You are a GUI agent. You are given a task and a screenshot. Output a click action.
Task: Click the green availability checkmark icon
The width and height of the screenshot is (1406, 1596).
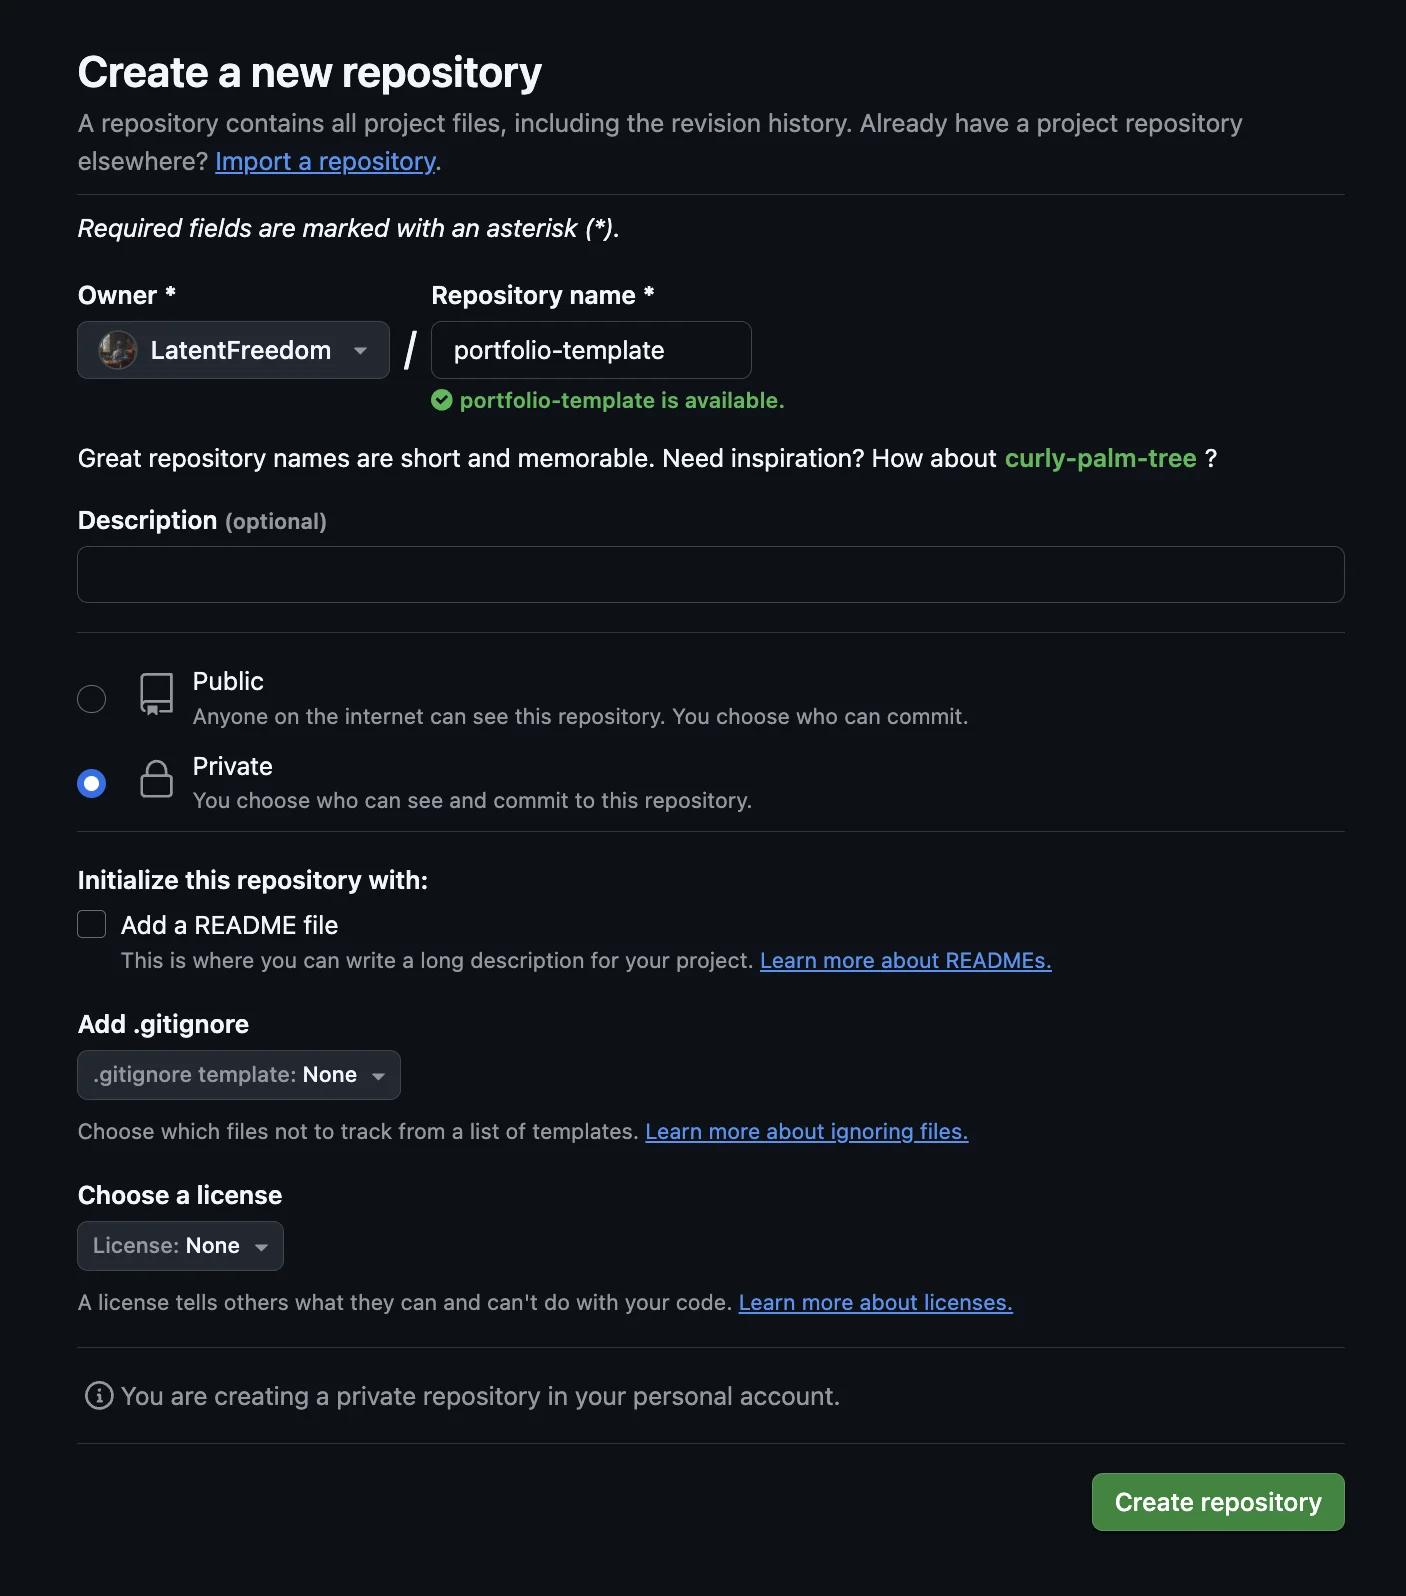(441, 400)
